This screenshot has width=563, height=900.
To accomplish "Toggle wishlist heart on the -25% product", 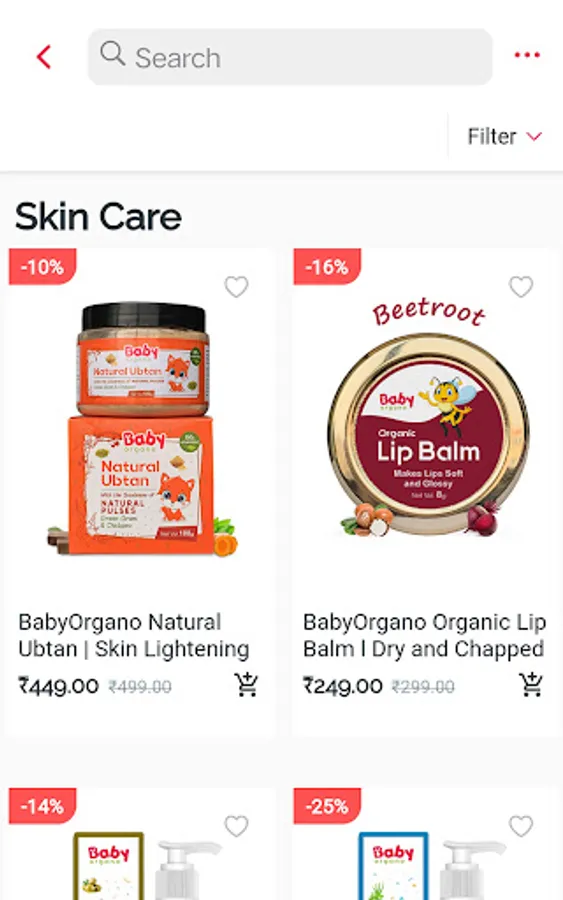I will click(x=521, y=826).
